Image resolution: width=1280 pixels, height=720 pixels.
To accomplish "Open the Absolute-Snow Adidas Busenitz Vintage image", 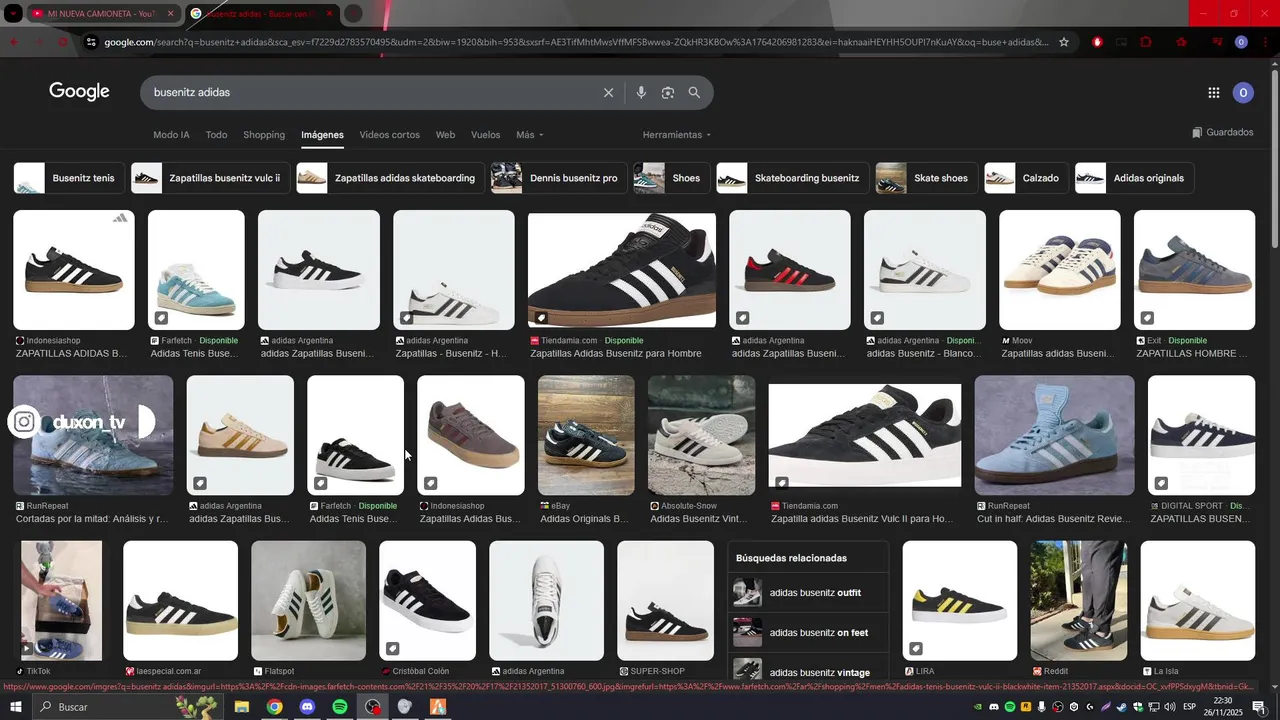I will click(x=702, y=435).
